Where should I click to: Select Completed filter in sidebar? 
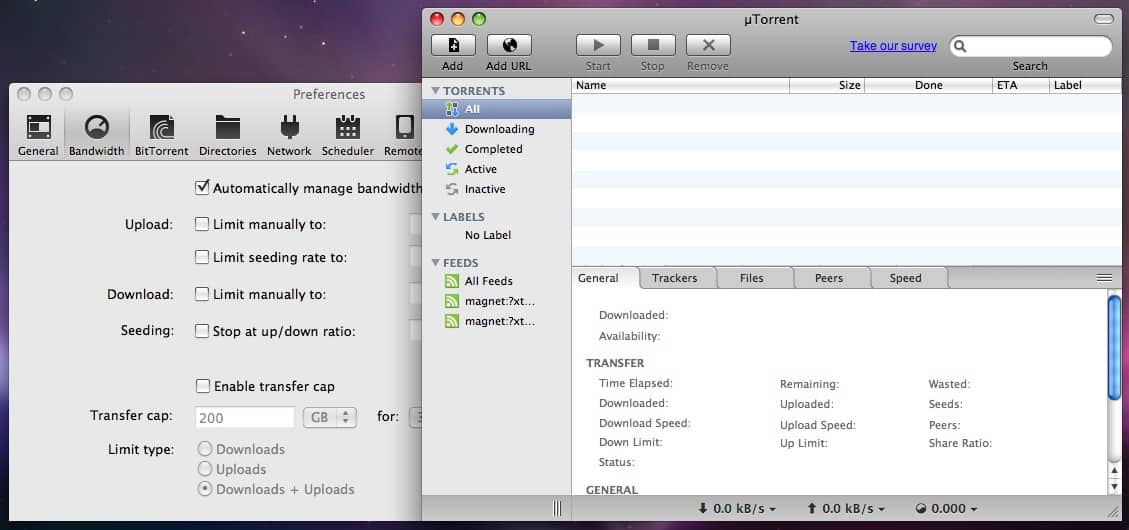pyautogui.click(x=497, y=149)
